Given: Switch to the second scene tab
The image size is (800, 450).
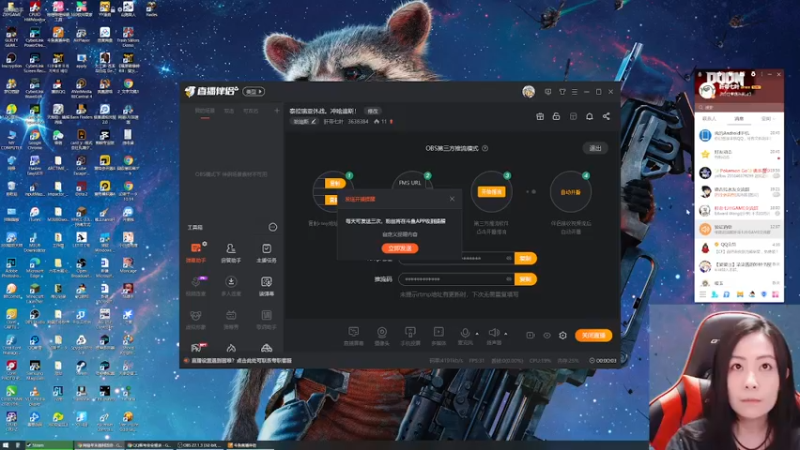Looking at the screenshot, I should 229,111.
